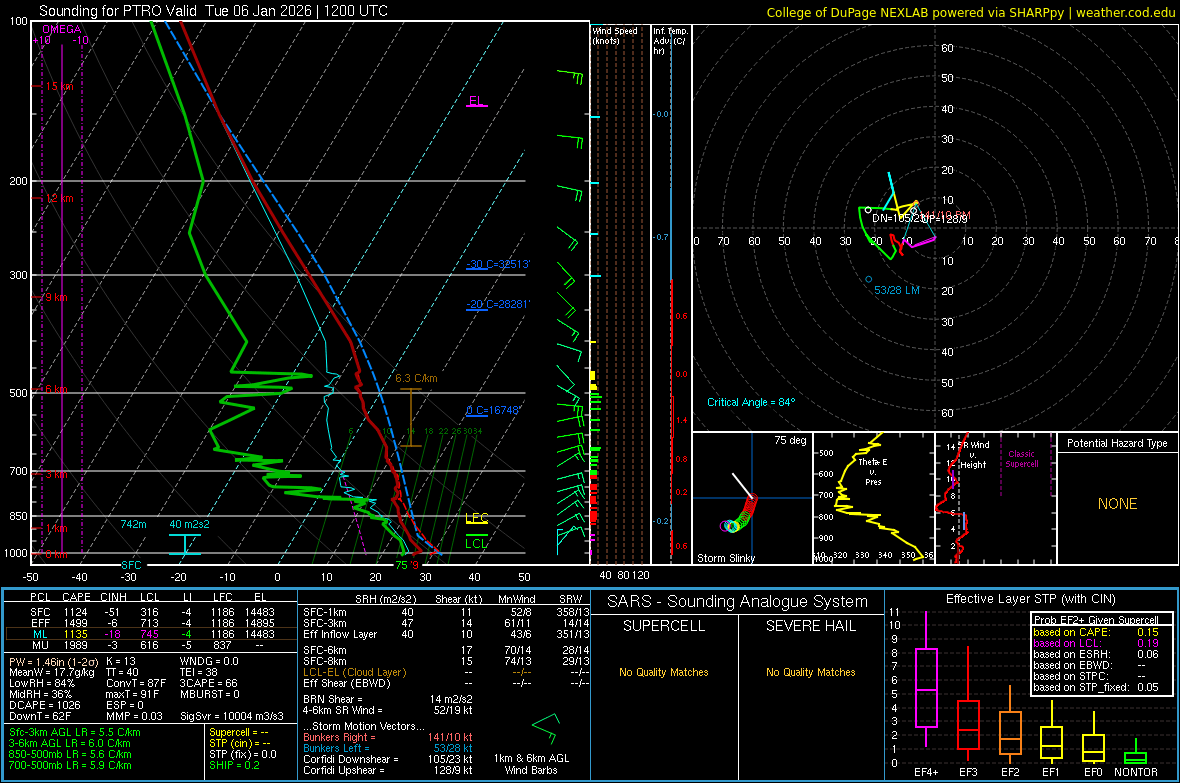Select the SEVERE HAIL column header
The image size is (1180, 783).
pos(810,626)
